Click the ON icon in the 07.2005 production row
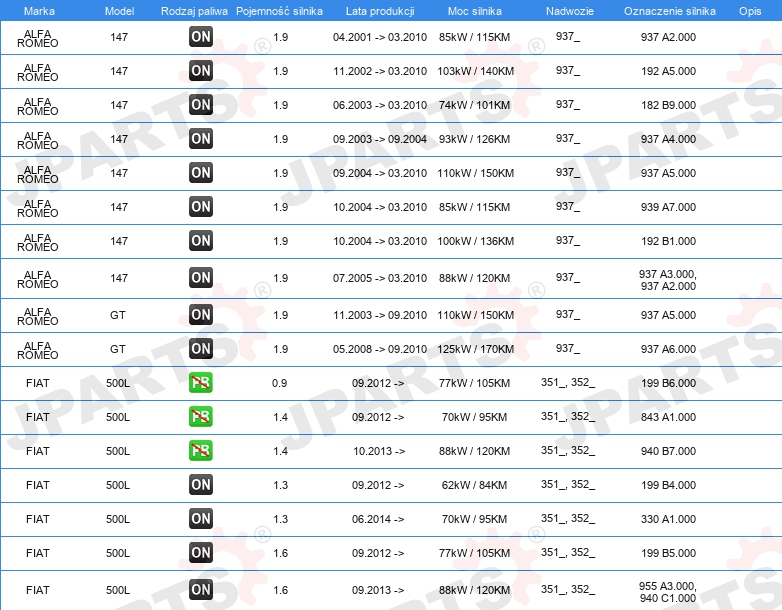Screen dimensions: 782x610 point(201,278)
